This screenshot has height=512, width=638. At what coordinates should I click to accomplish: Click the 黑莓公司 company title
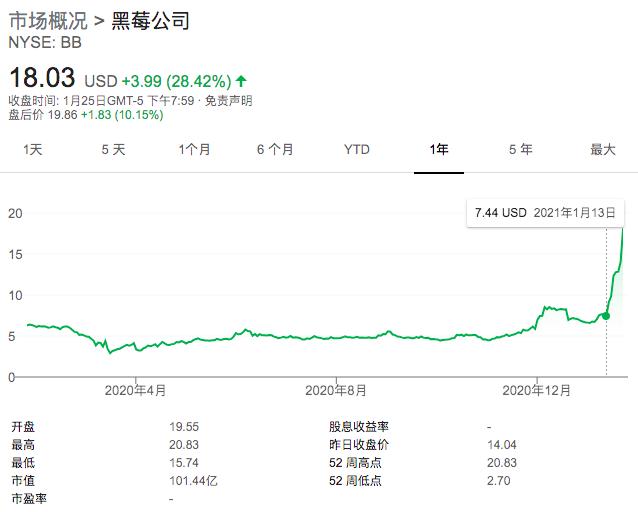151,20
